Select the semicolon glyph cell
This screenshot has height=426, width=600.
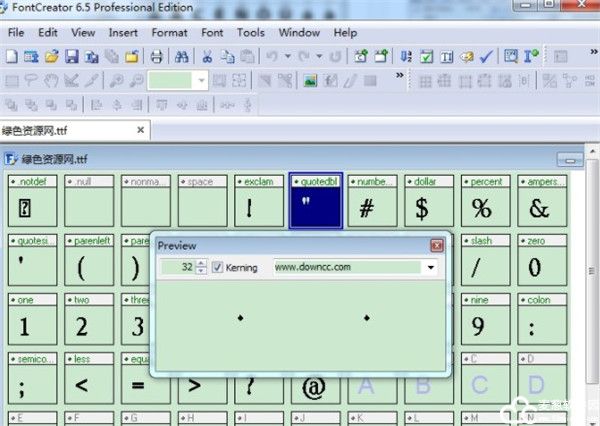click(33, 378)
